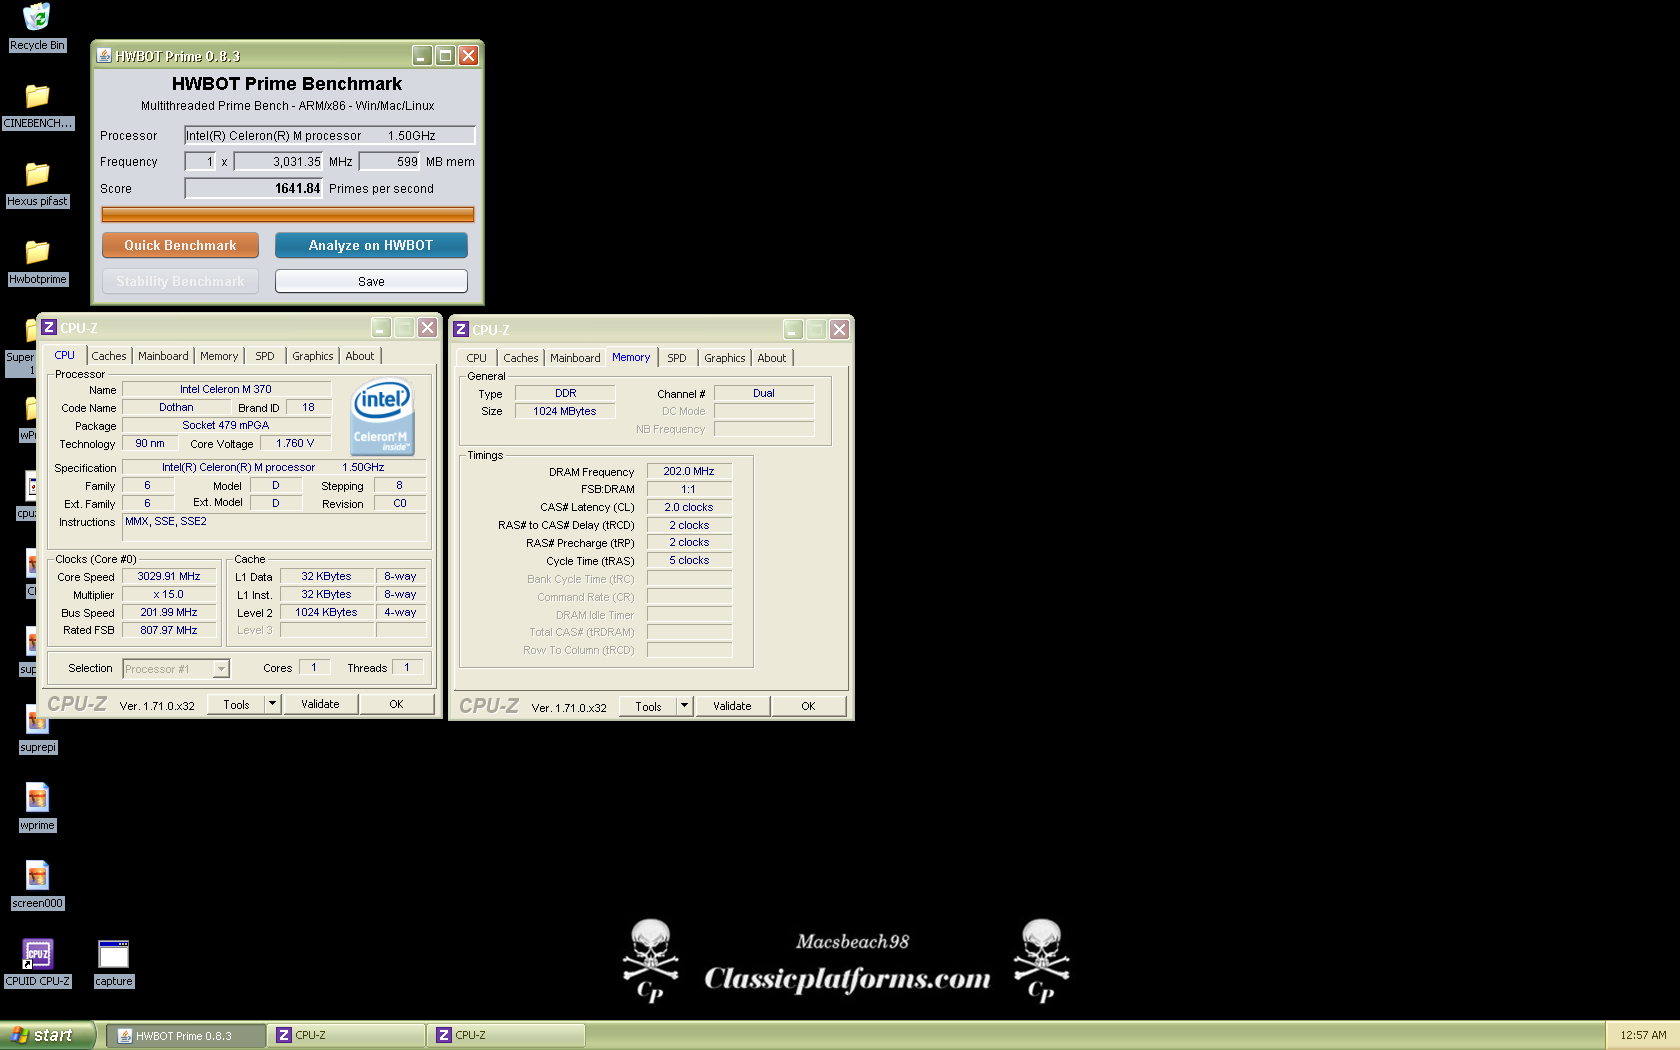Open the CINEBENCH folder icon
Viewport: 1680px width, 1050px height.
coord(37,96)
